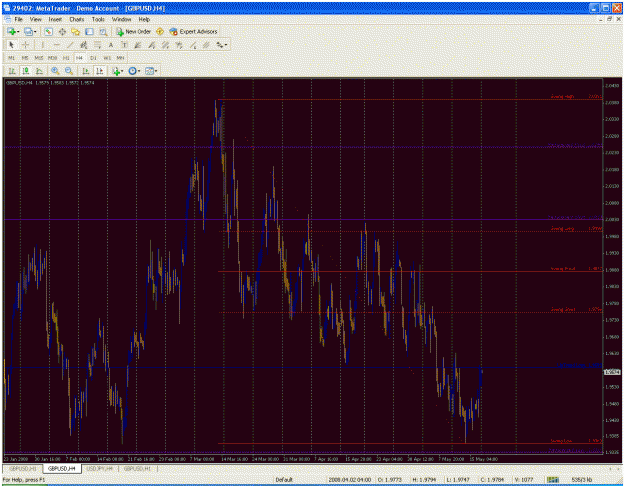This screenshot has width=625, height=486.
Task: Open the View menu
Action: [35, 19]
